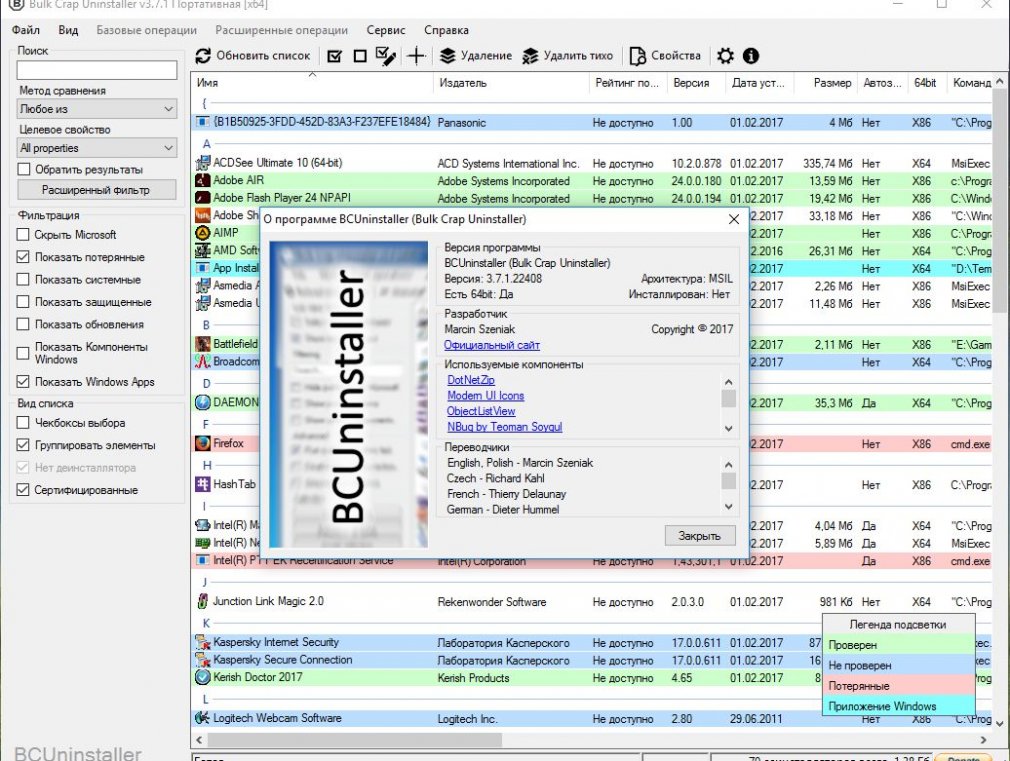The image size is (1010, 761).
Task: Open the Сервис menu
Action: point(386,30)
